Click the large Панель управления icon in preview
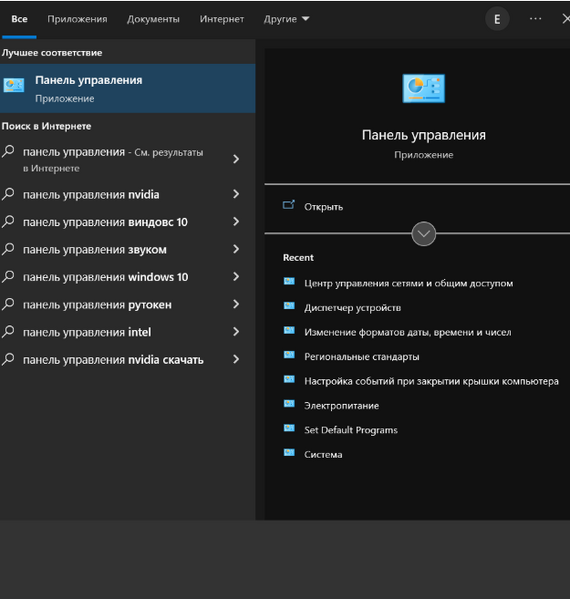570x599 pixels. point(423,88)
